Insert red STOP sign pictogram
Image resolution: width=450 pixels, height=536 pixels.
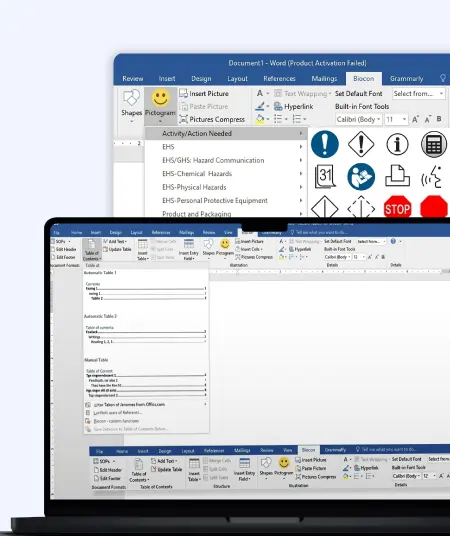397,206
